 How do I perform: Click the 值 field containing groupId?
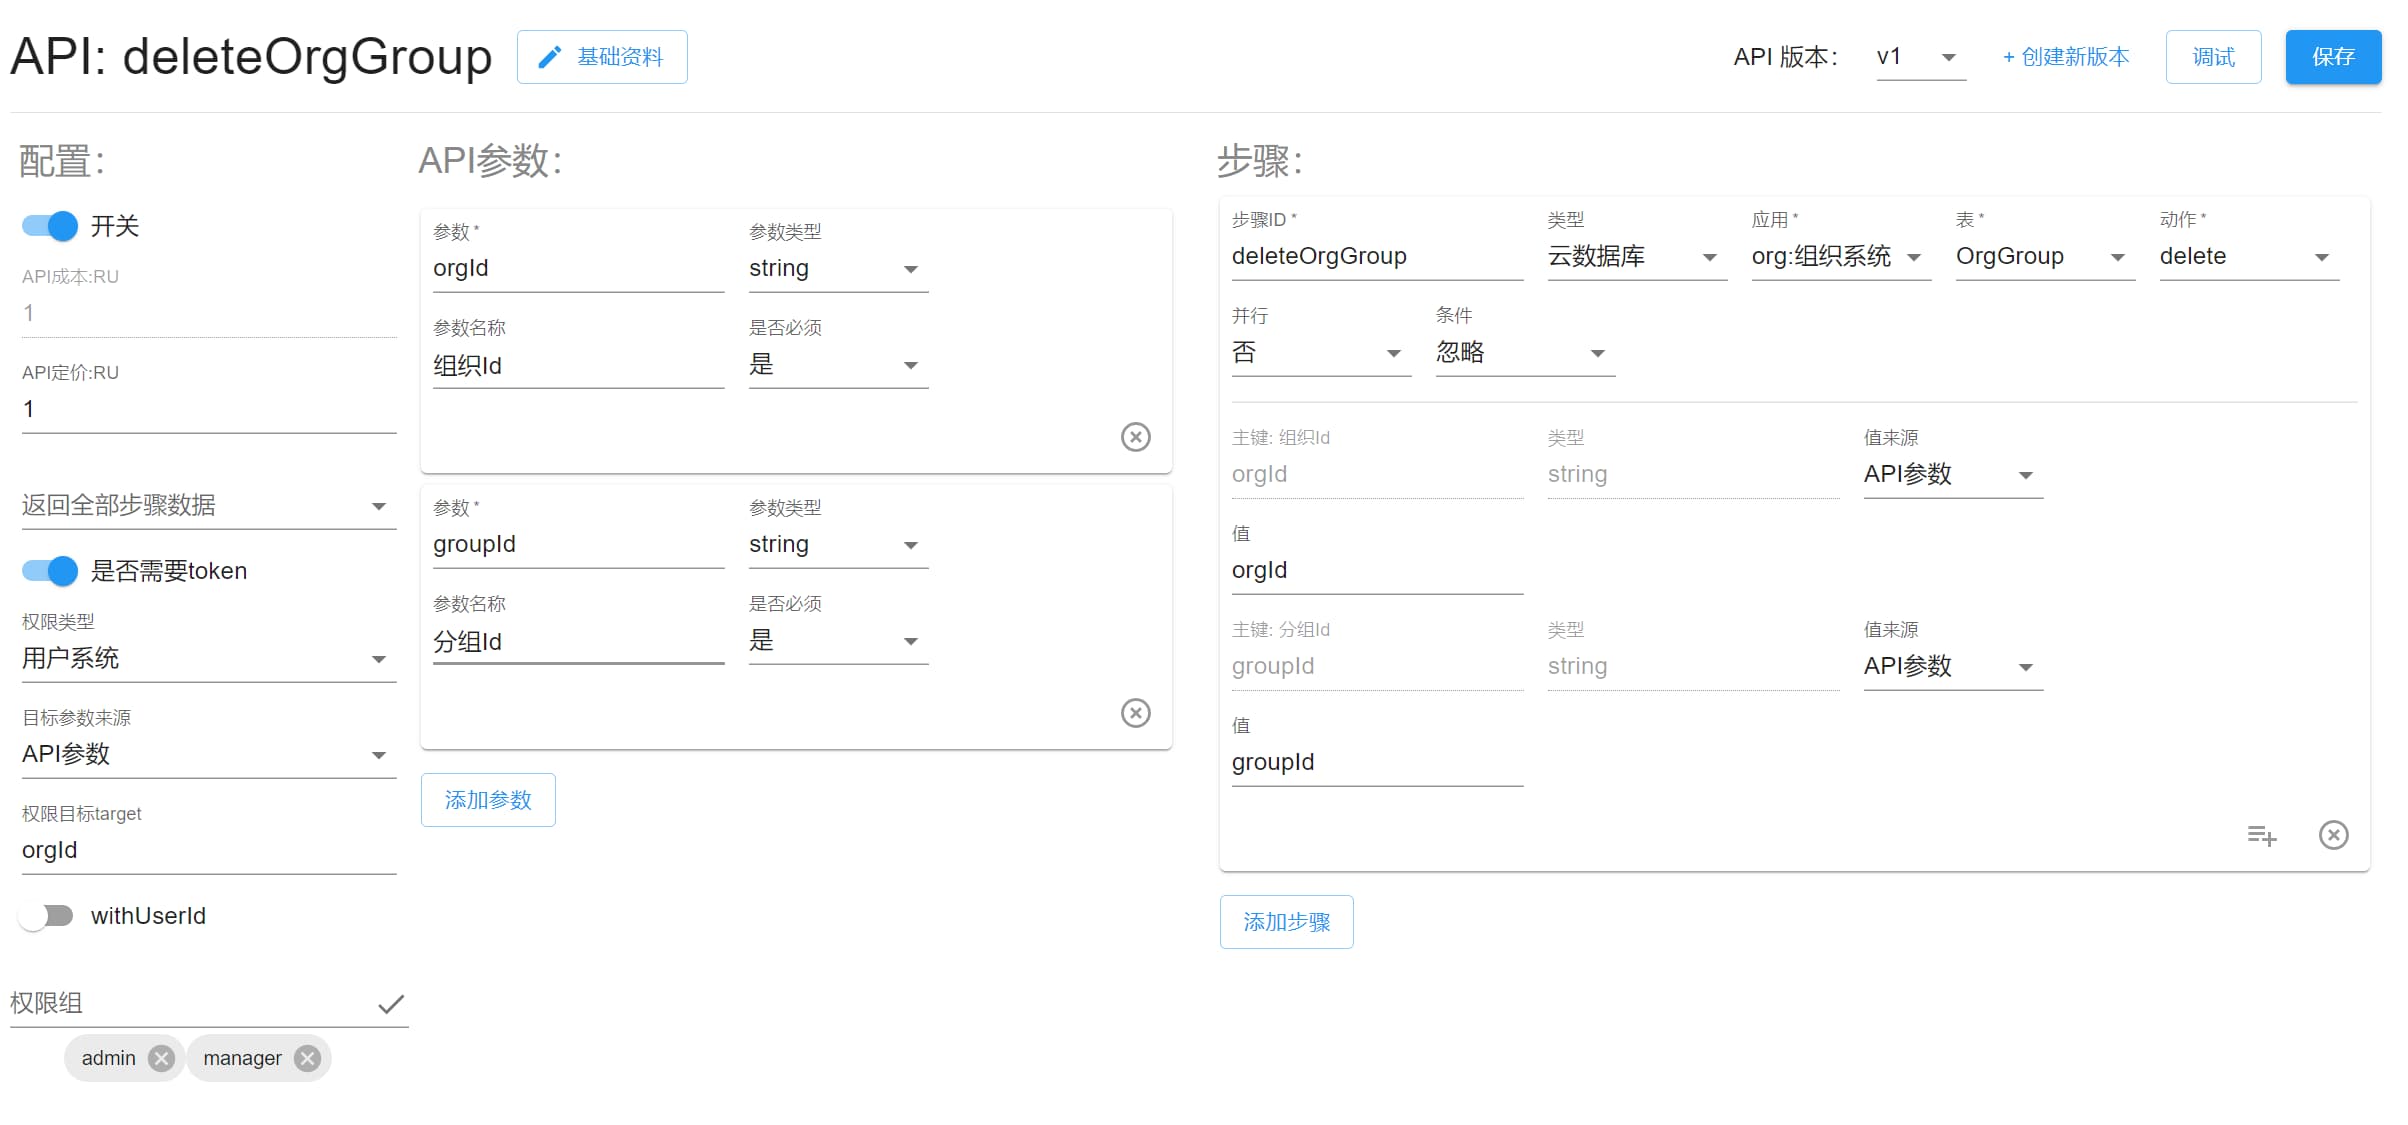[x=1377, y=762]
